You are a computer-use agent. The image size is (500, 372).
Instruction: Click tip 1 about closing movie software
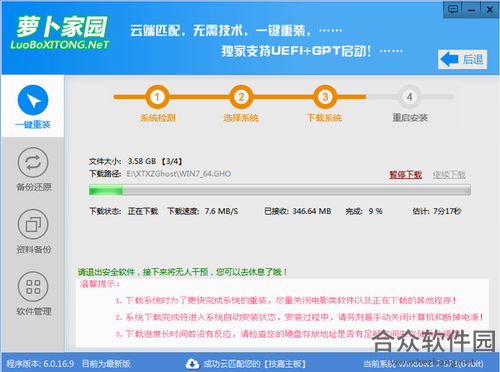click(x=286, y=301)
